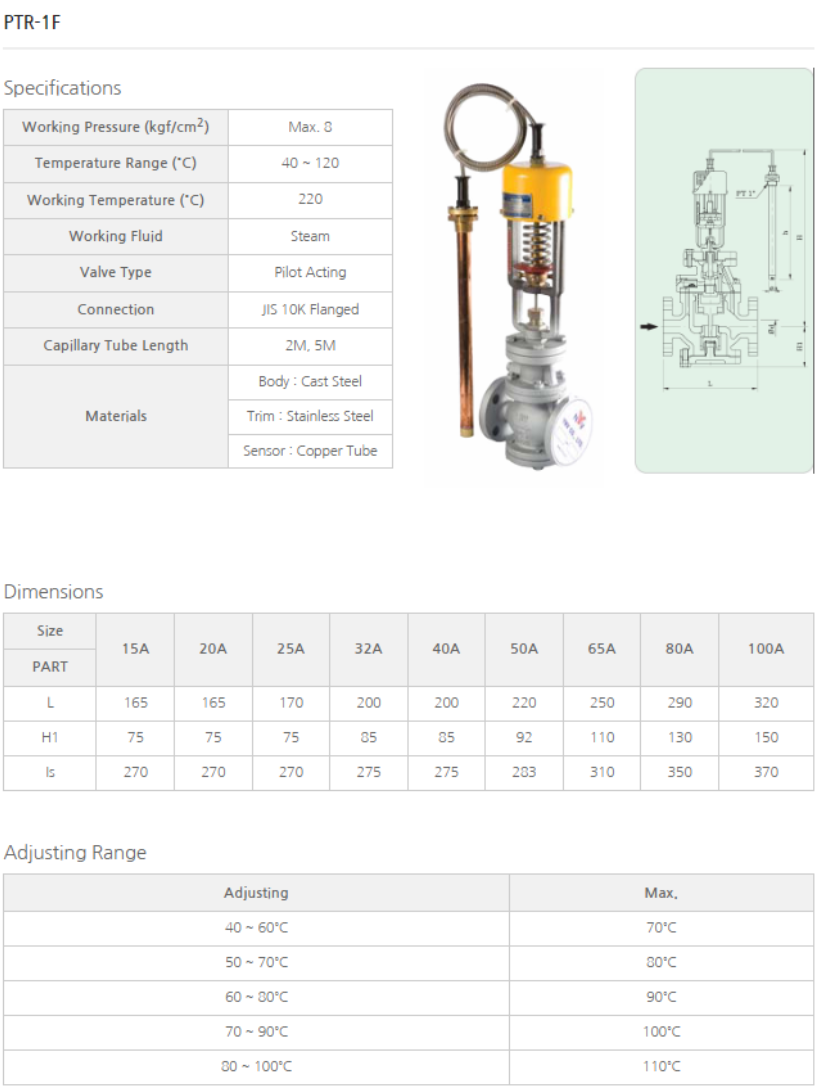This screenshot has height=1091, width=818.
Task: Select the Specifications section heading
Action: tap(62, 88)
